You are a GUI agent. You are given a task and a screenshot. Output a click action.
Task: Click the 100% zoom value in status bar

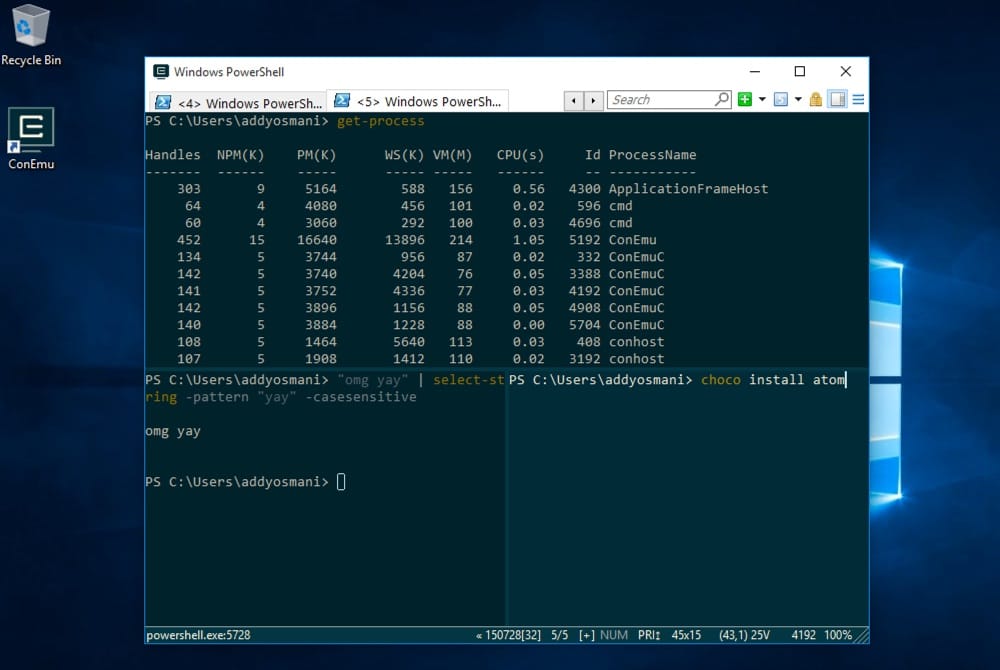tap(839, 636)
